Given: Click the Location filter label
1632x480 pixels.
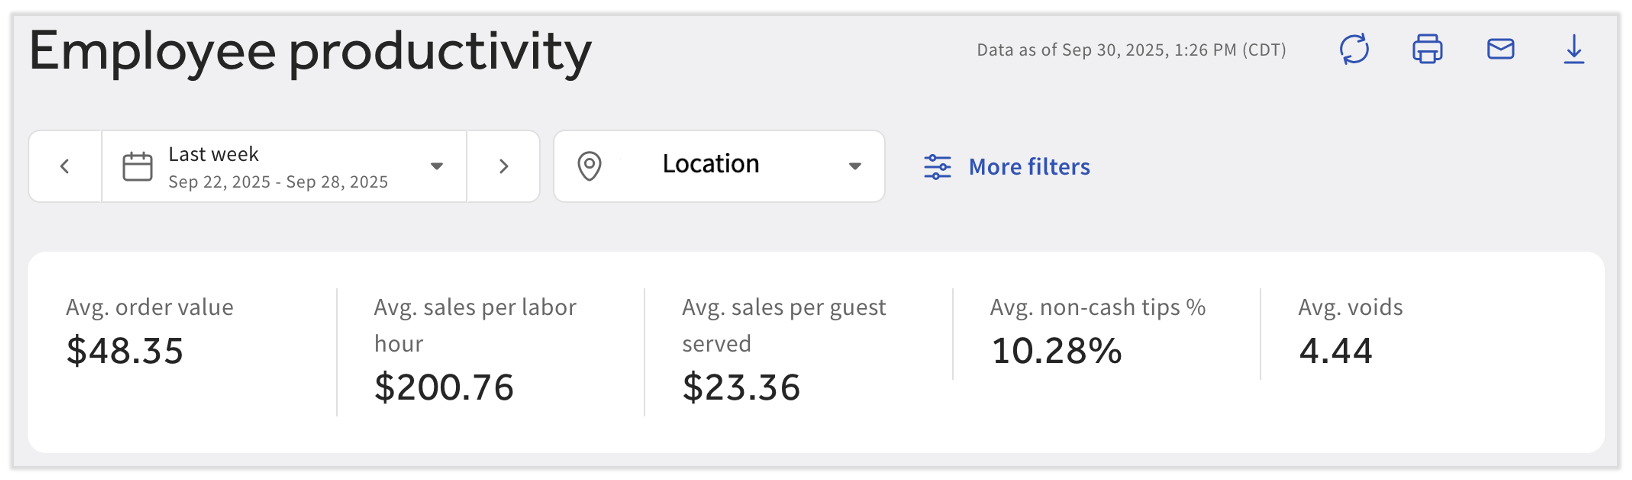Looking at the screenshot, I should [x=711, y=164].
